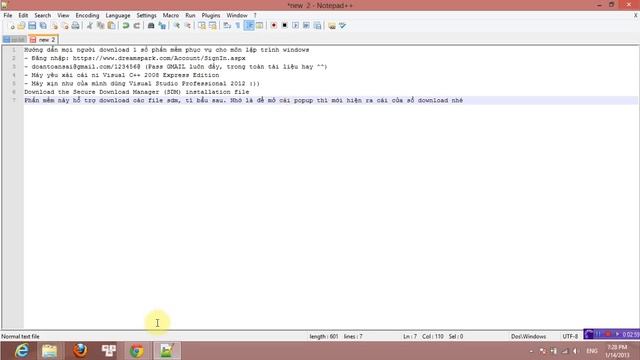Open the Run menu
640x360 pixels.
[x=190, y=16]
